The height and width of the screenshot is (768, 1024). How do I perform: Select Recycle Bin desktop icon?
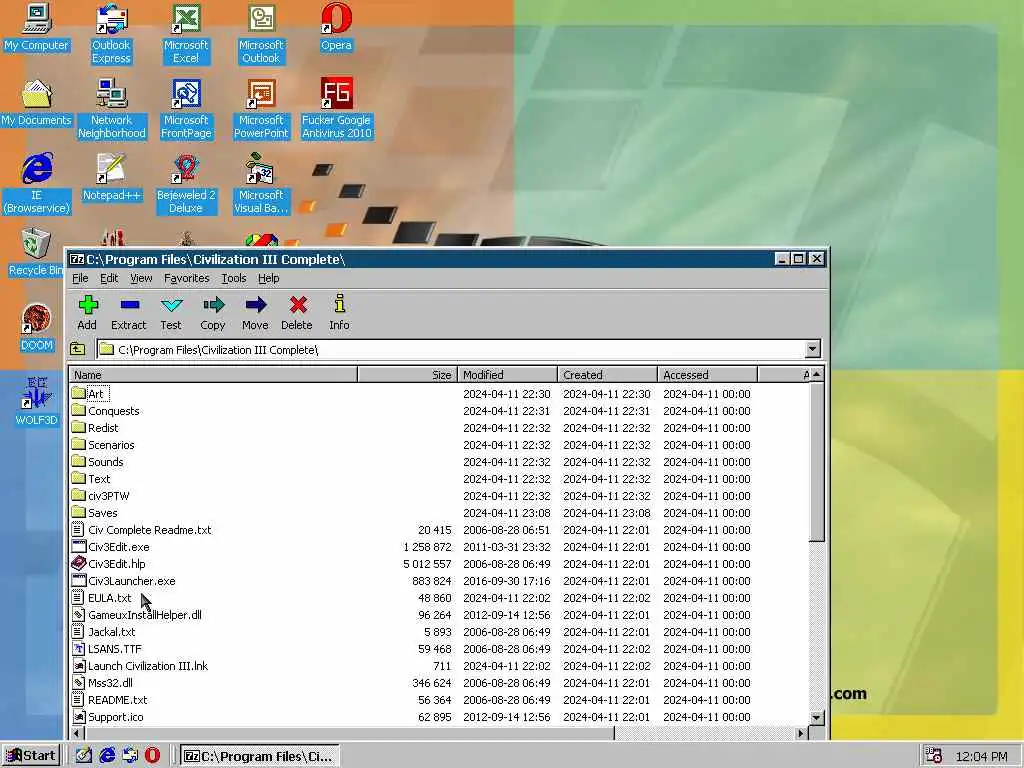click(36, 253)
